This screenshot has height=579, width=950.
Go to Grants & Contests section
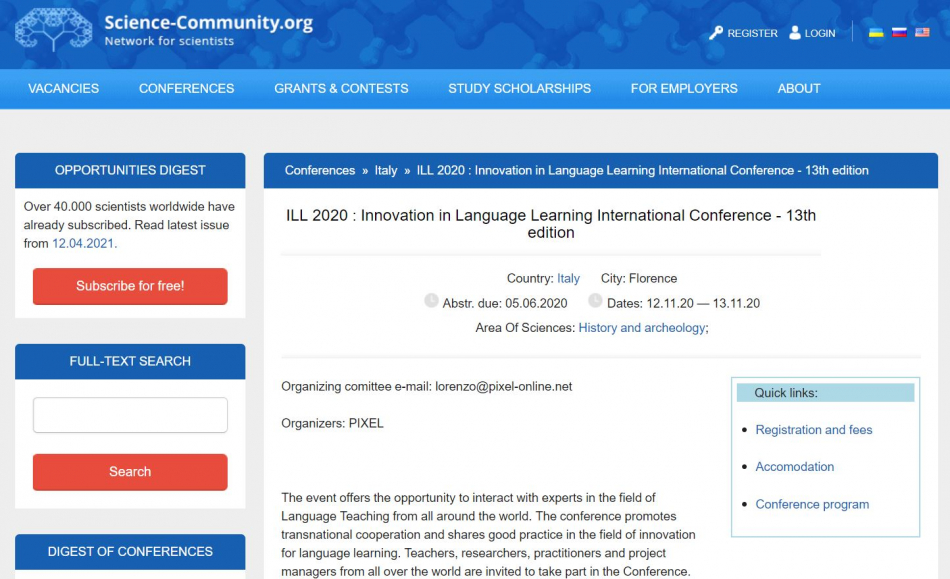341,89
